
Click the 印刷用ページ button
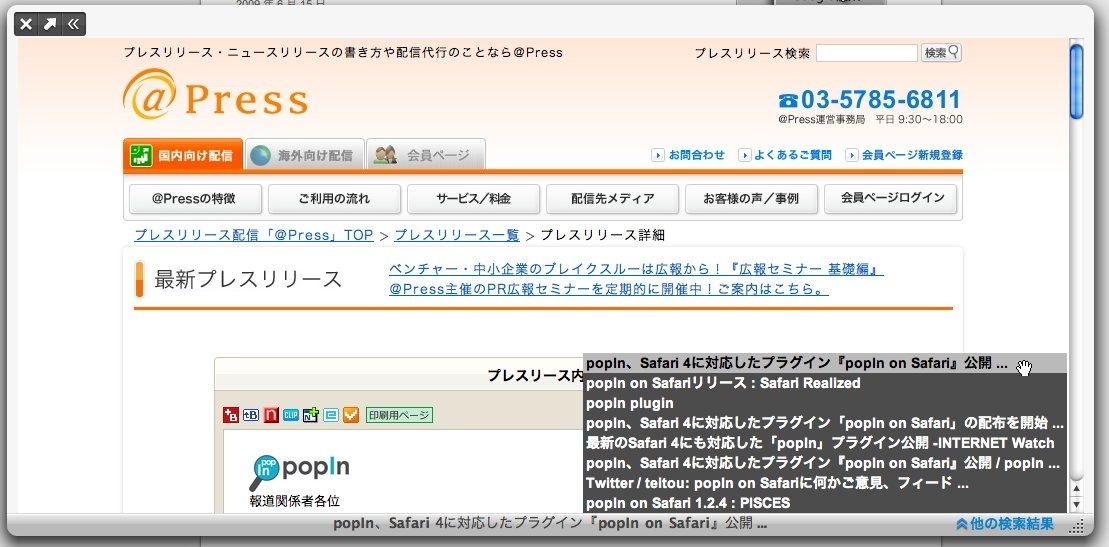[399, 415]
